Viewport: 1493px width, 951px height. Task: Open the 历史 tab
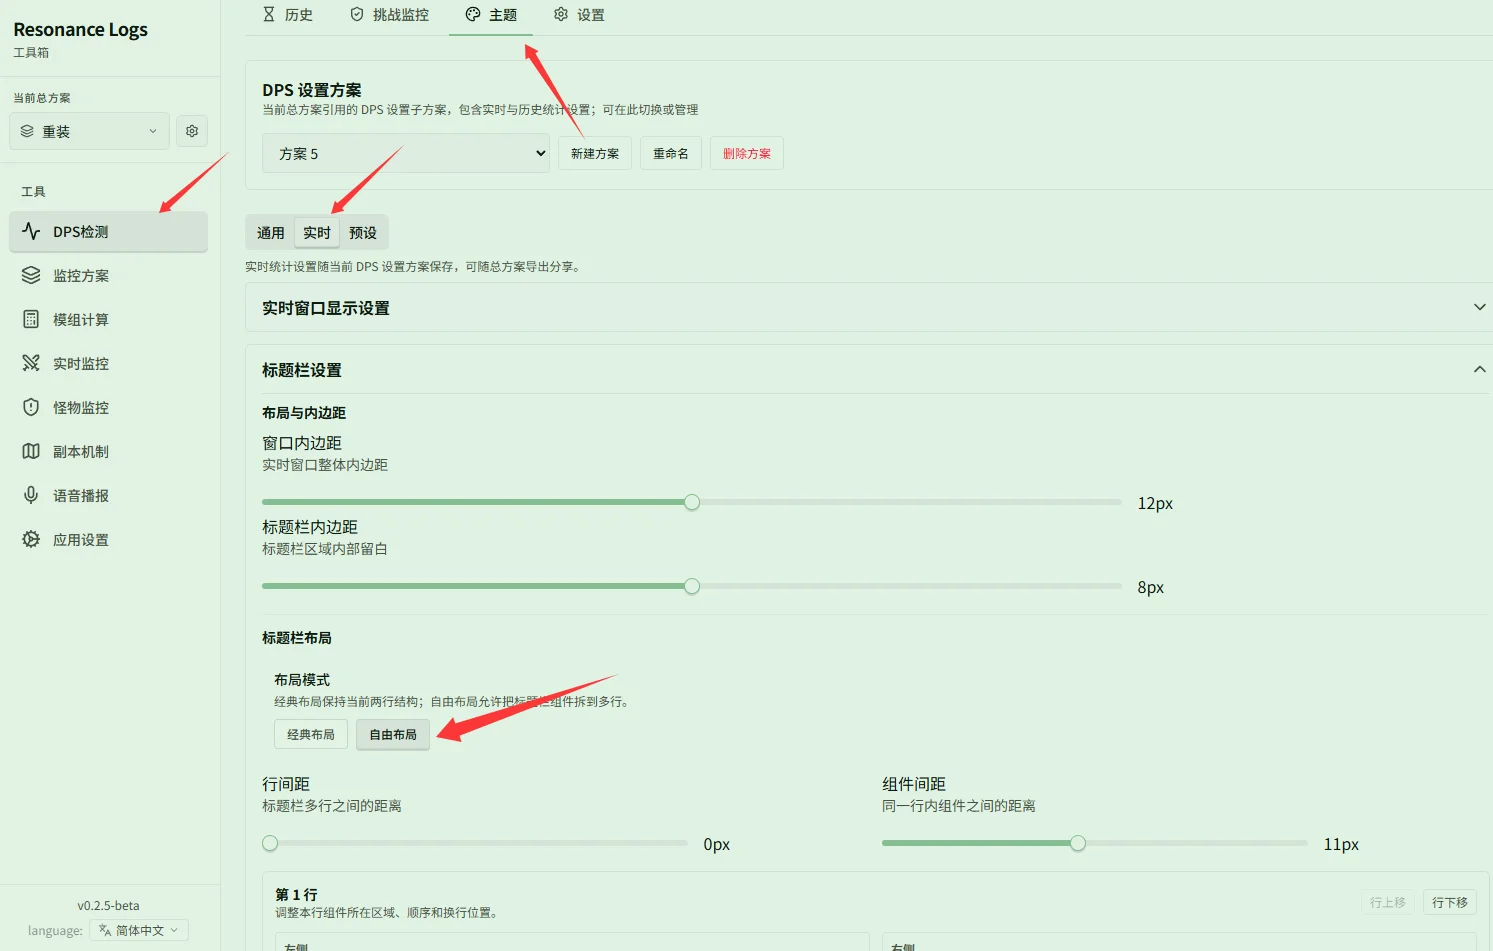(288, 15)
